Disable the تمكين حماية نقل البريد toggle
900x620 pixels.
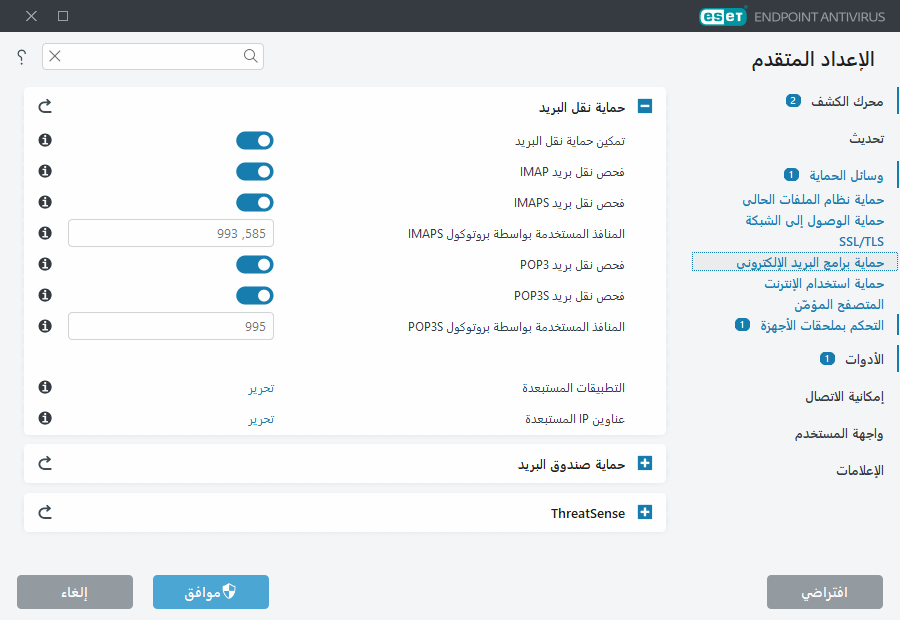(255, 140)
